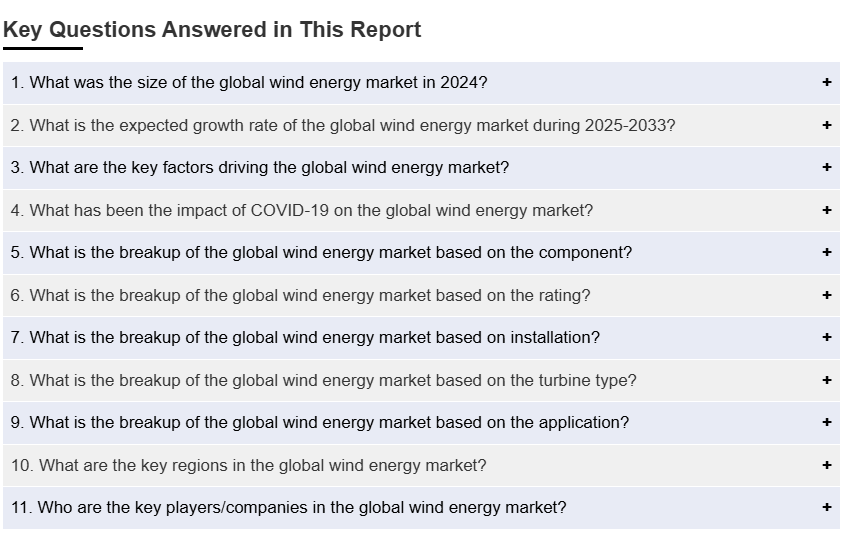Expand question 1 about 2024 market size

click(x=249, y=83)
